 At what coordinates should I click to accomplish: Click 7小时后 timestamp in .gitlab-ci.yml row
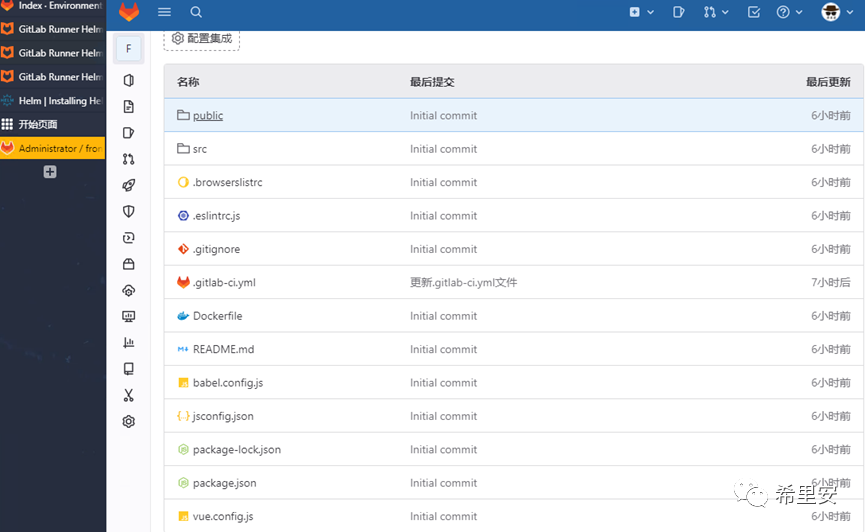pyautogui.click(x=831, y=283)
